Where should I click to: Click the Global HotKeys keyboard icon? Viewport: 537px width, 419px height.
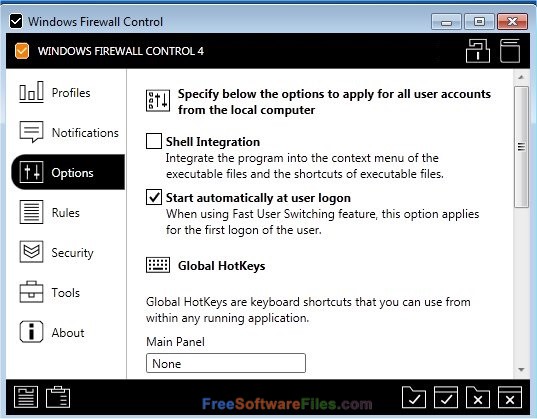coord(158,265)
